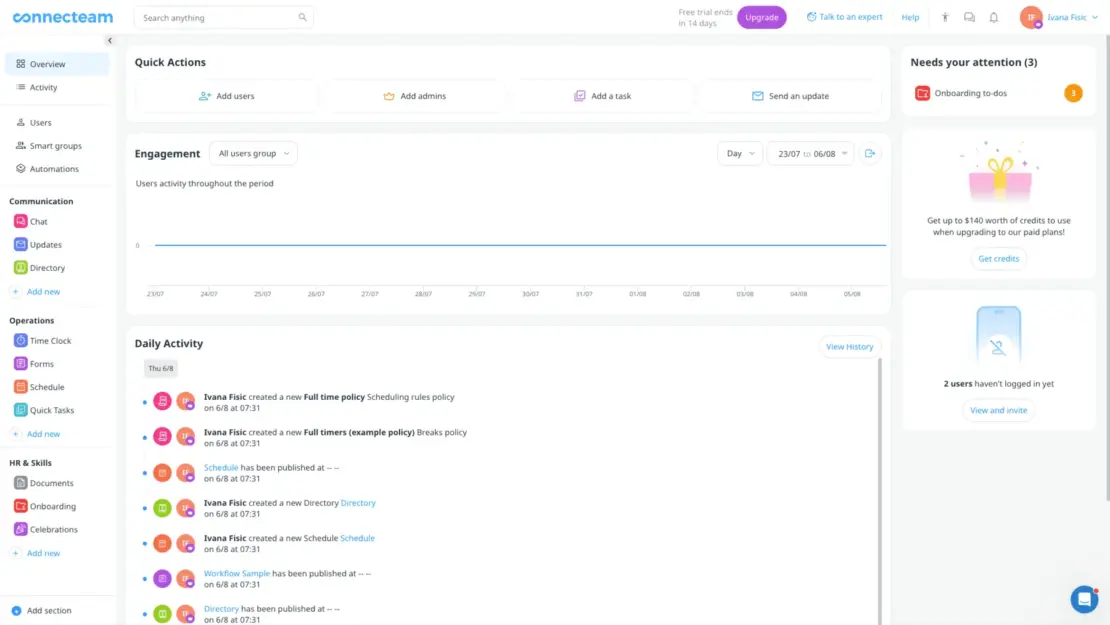This screenshot has width=1110, height=625.
Task: Click the Connecteam logo
Action: coord(63,17)
